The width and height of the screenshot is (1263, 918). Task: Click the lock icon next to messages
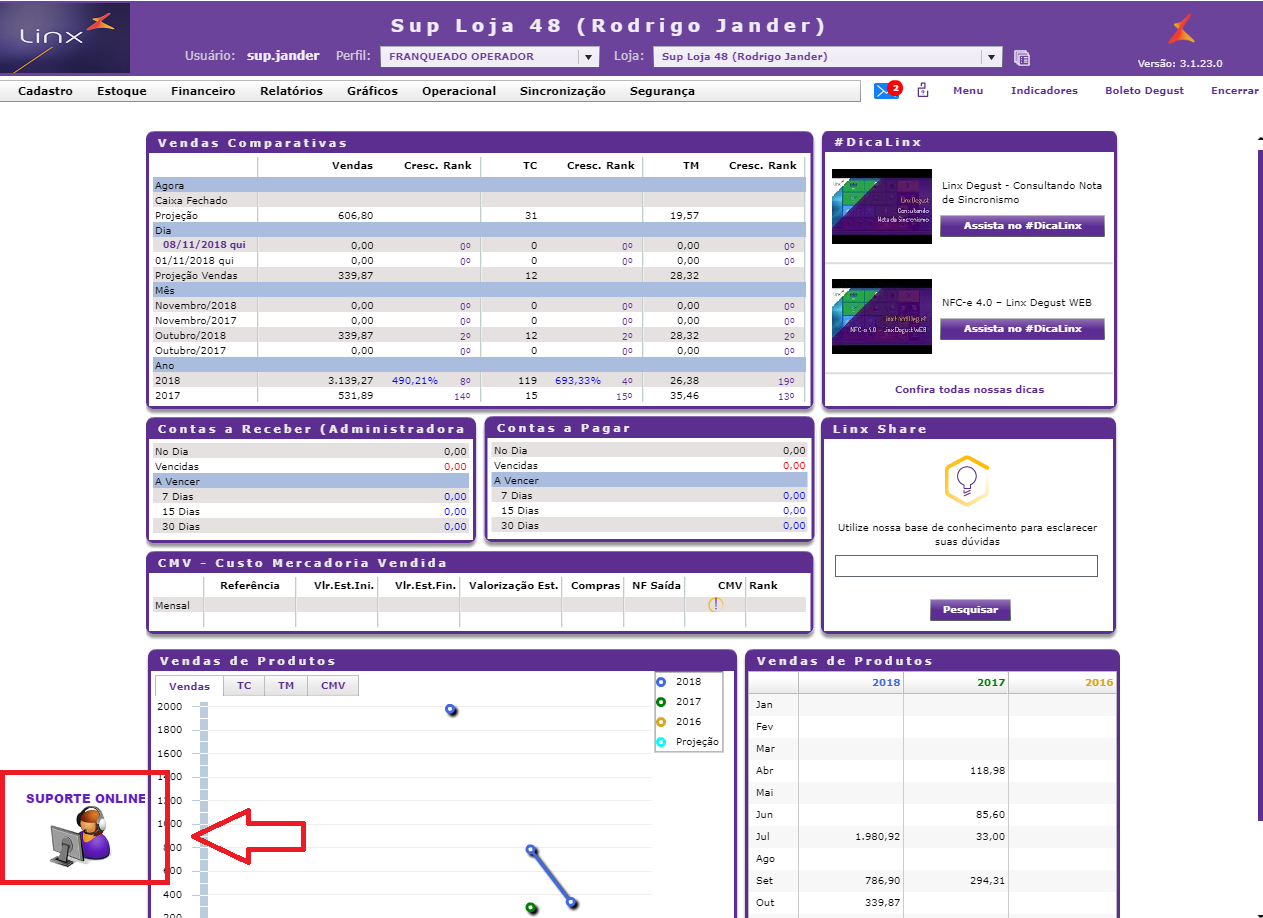pos(923,90)
